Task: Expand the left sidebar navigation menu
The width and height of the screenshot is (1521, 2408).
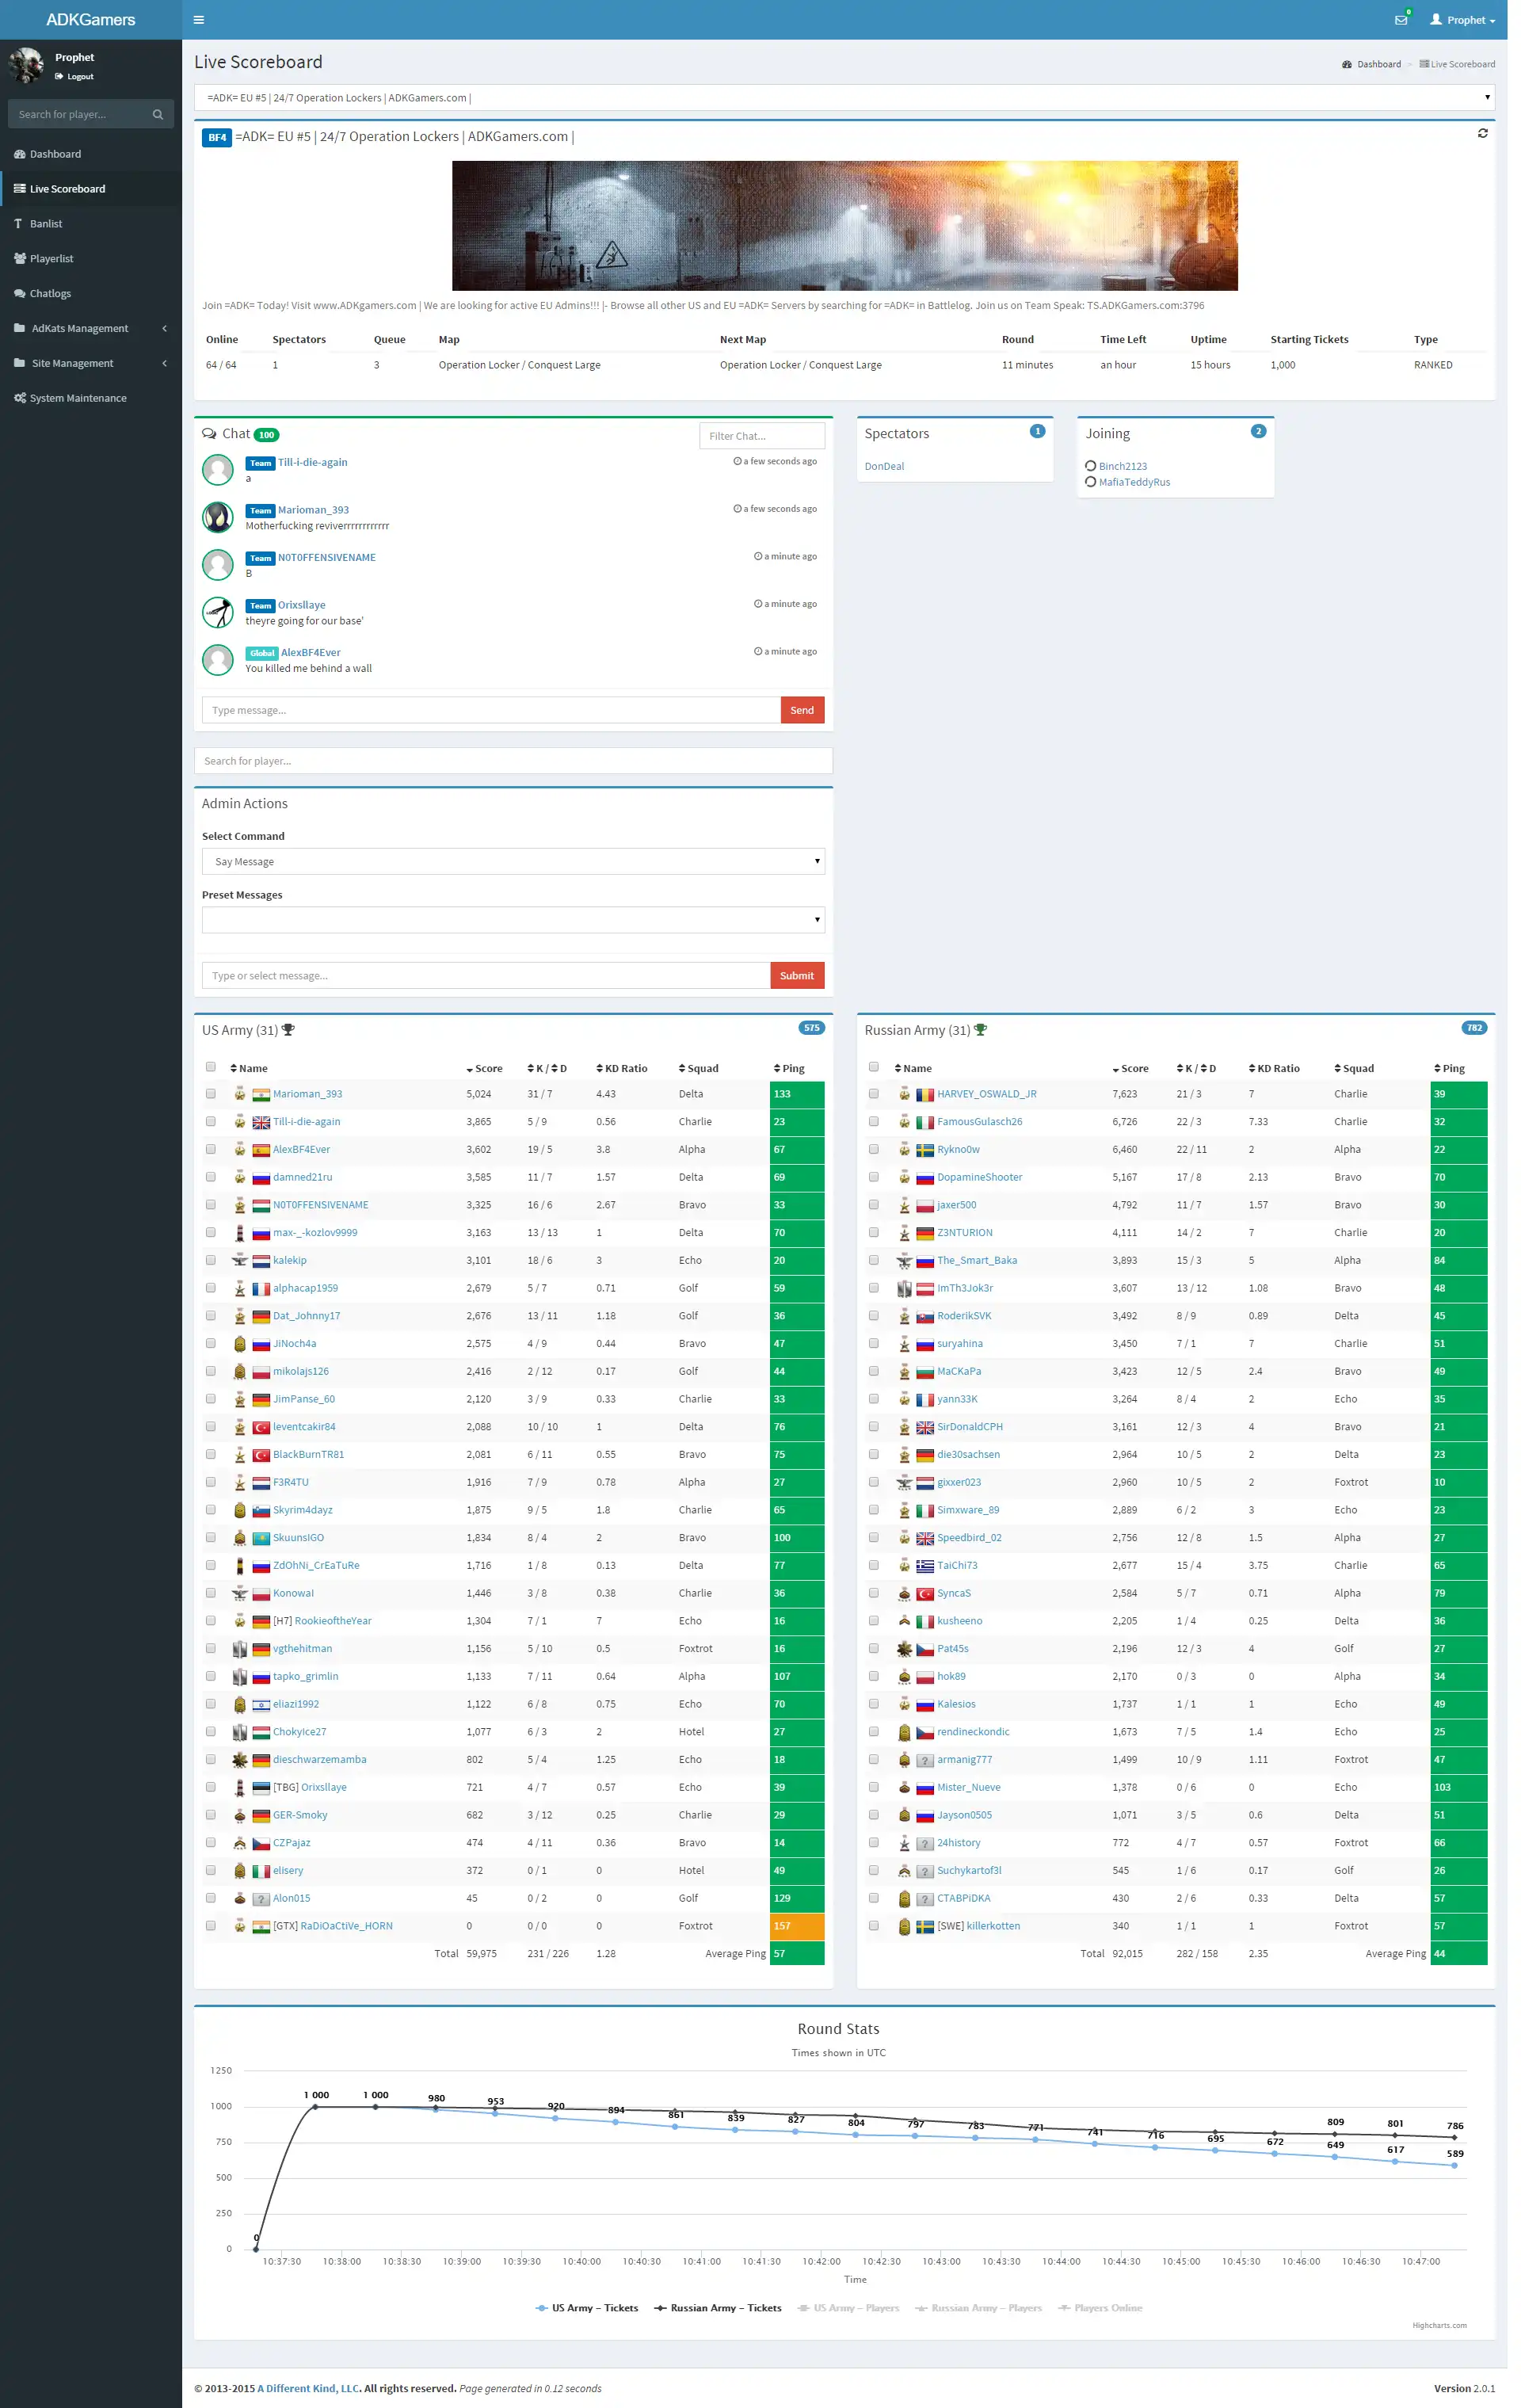Action: 198,19
